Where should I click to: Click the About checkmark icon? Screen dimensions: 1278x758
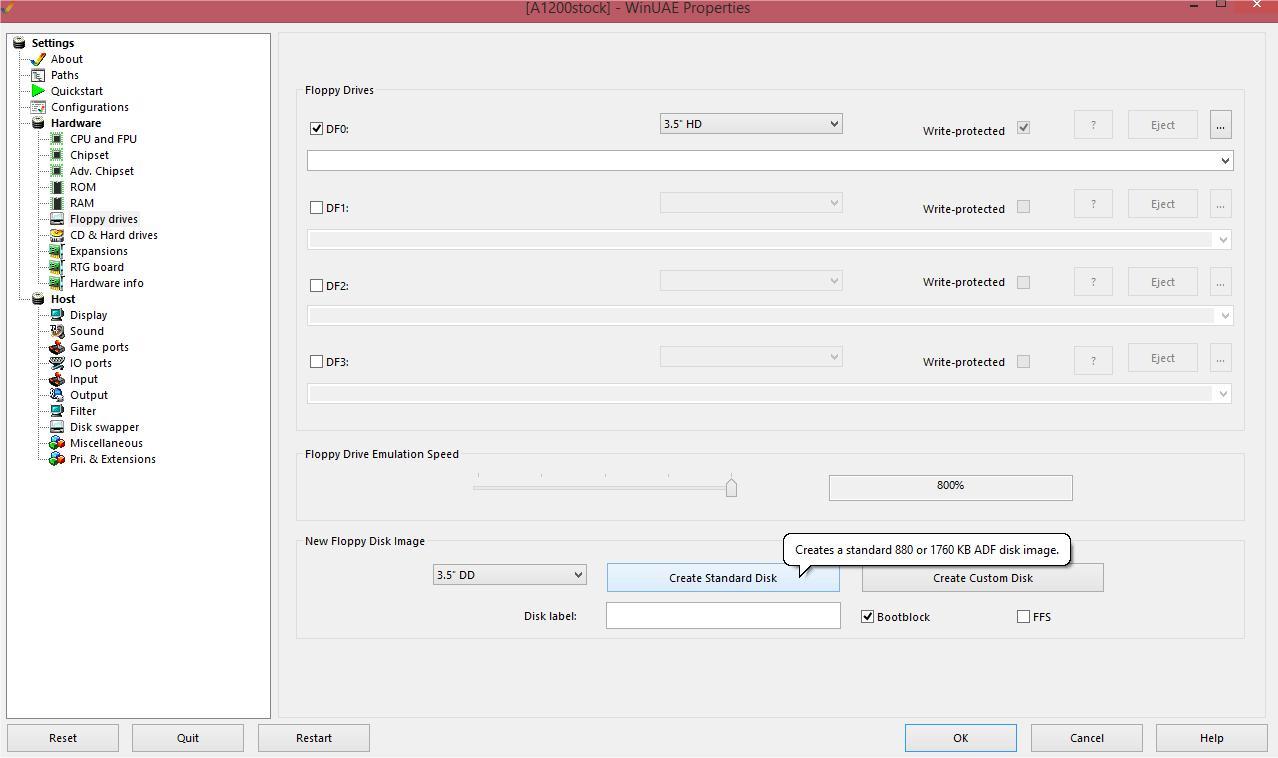[38, 59]
